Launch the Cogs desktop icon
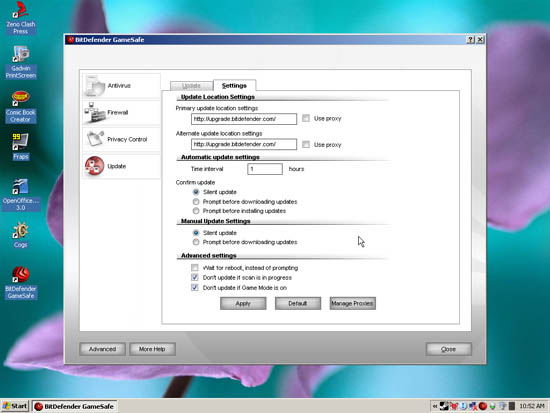The height and width of the screenshot is (413, 550). click(21, 235)
